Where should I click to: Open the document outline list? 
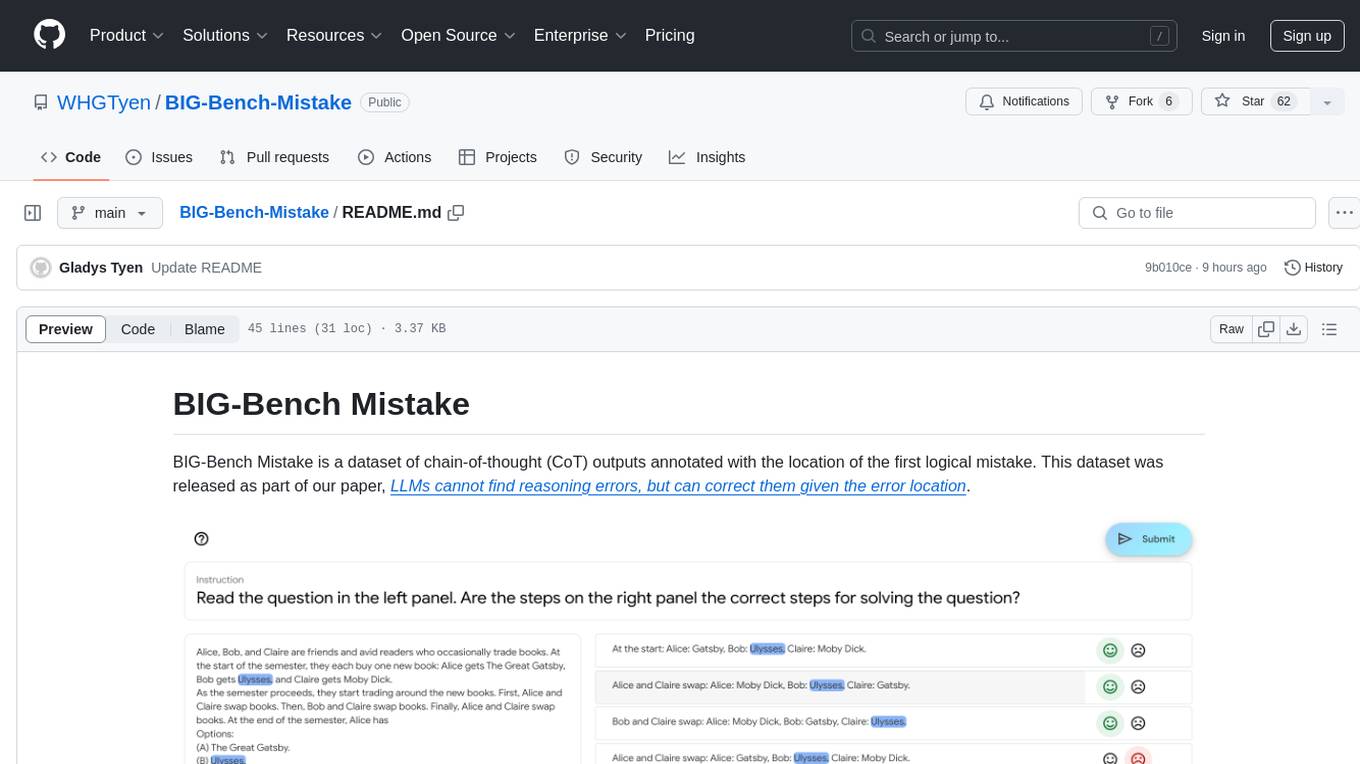(x=1329, y=329)
